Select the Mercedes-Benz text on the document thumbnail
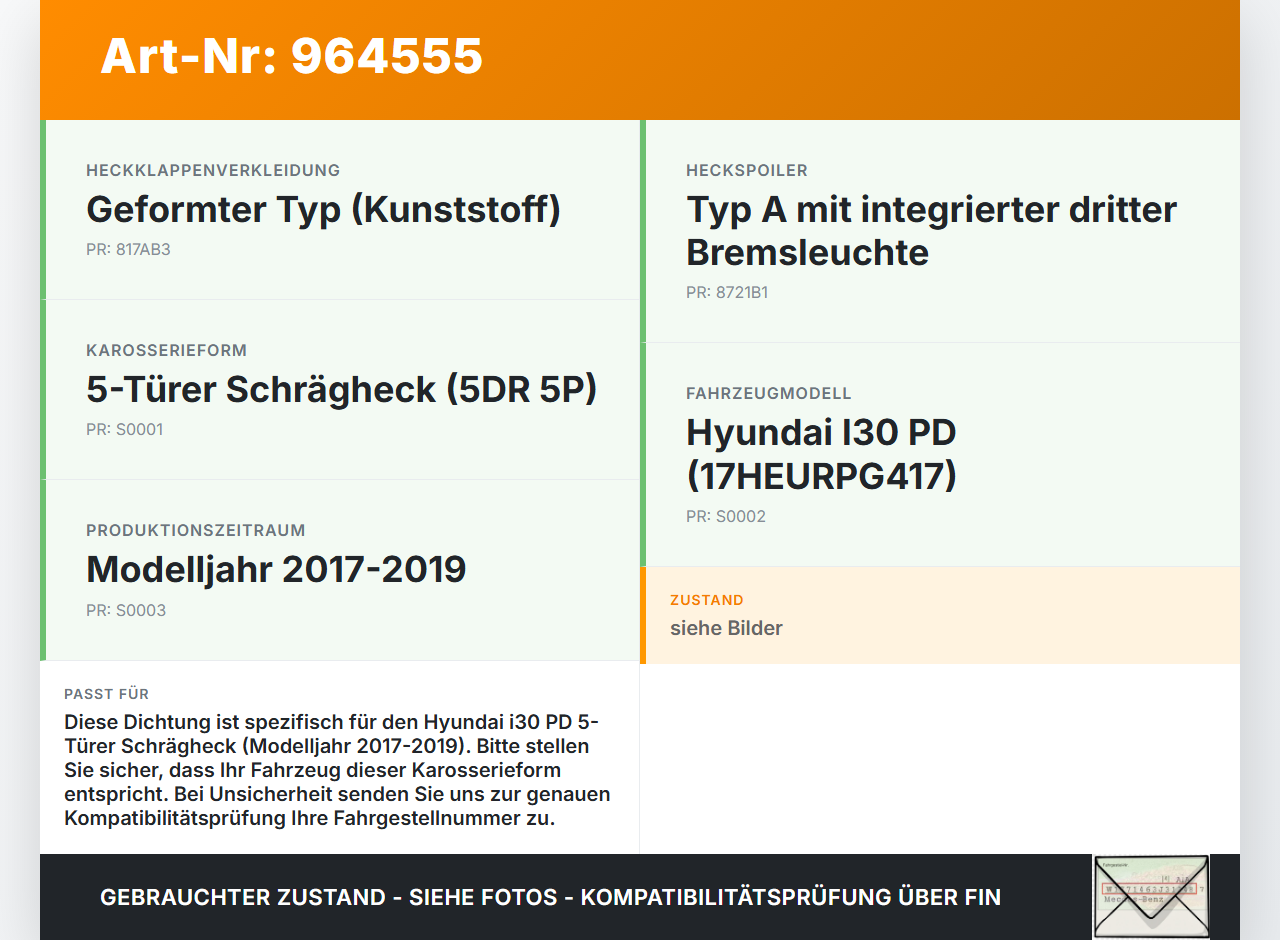Screen dimensions: 1280x940 pos(1134,899)
